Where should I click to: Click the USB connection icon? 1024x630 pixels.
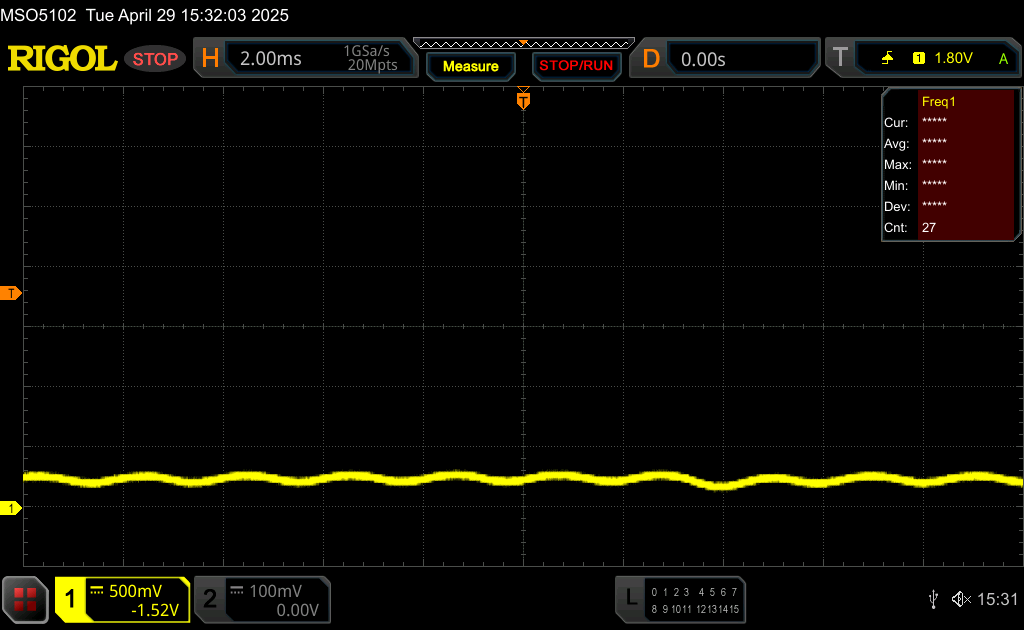(x=933, y=599)
